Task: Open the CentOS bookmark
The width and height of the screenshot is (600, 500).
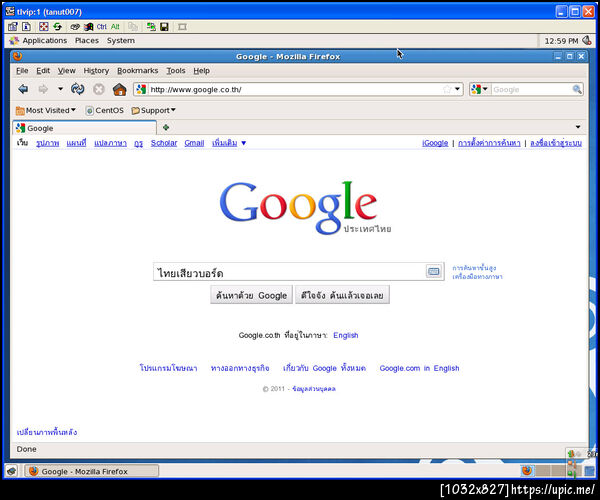Action: [x=104, y=111]
